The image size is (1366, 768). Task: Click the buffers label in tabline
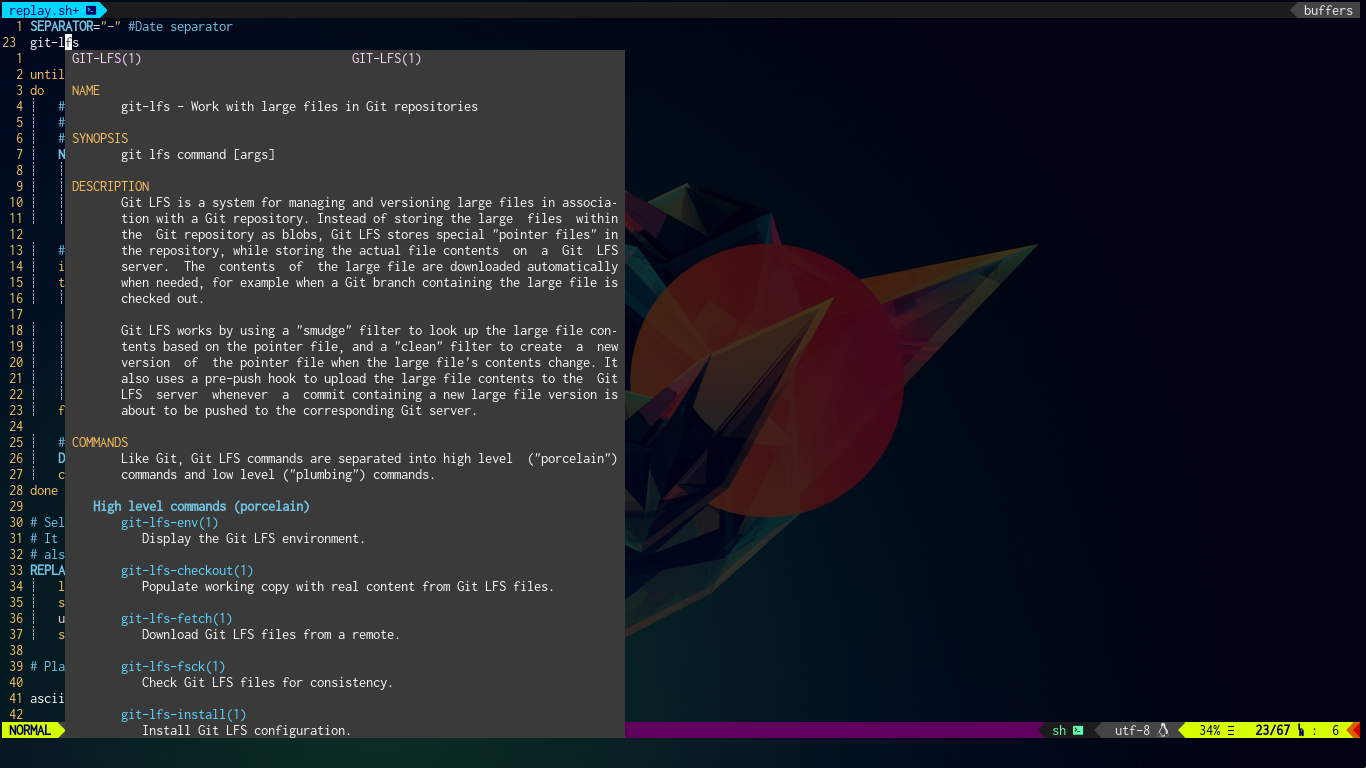[x=1328, y=10]
